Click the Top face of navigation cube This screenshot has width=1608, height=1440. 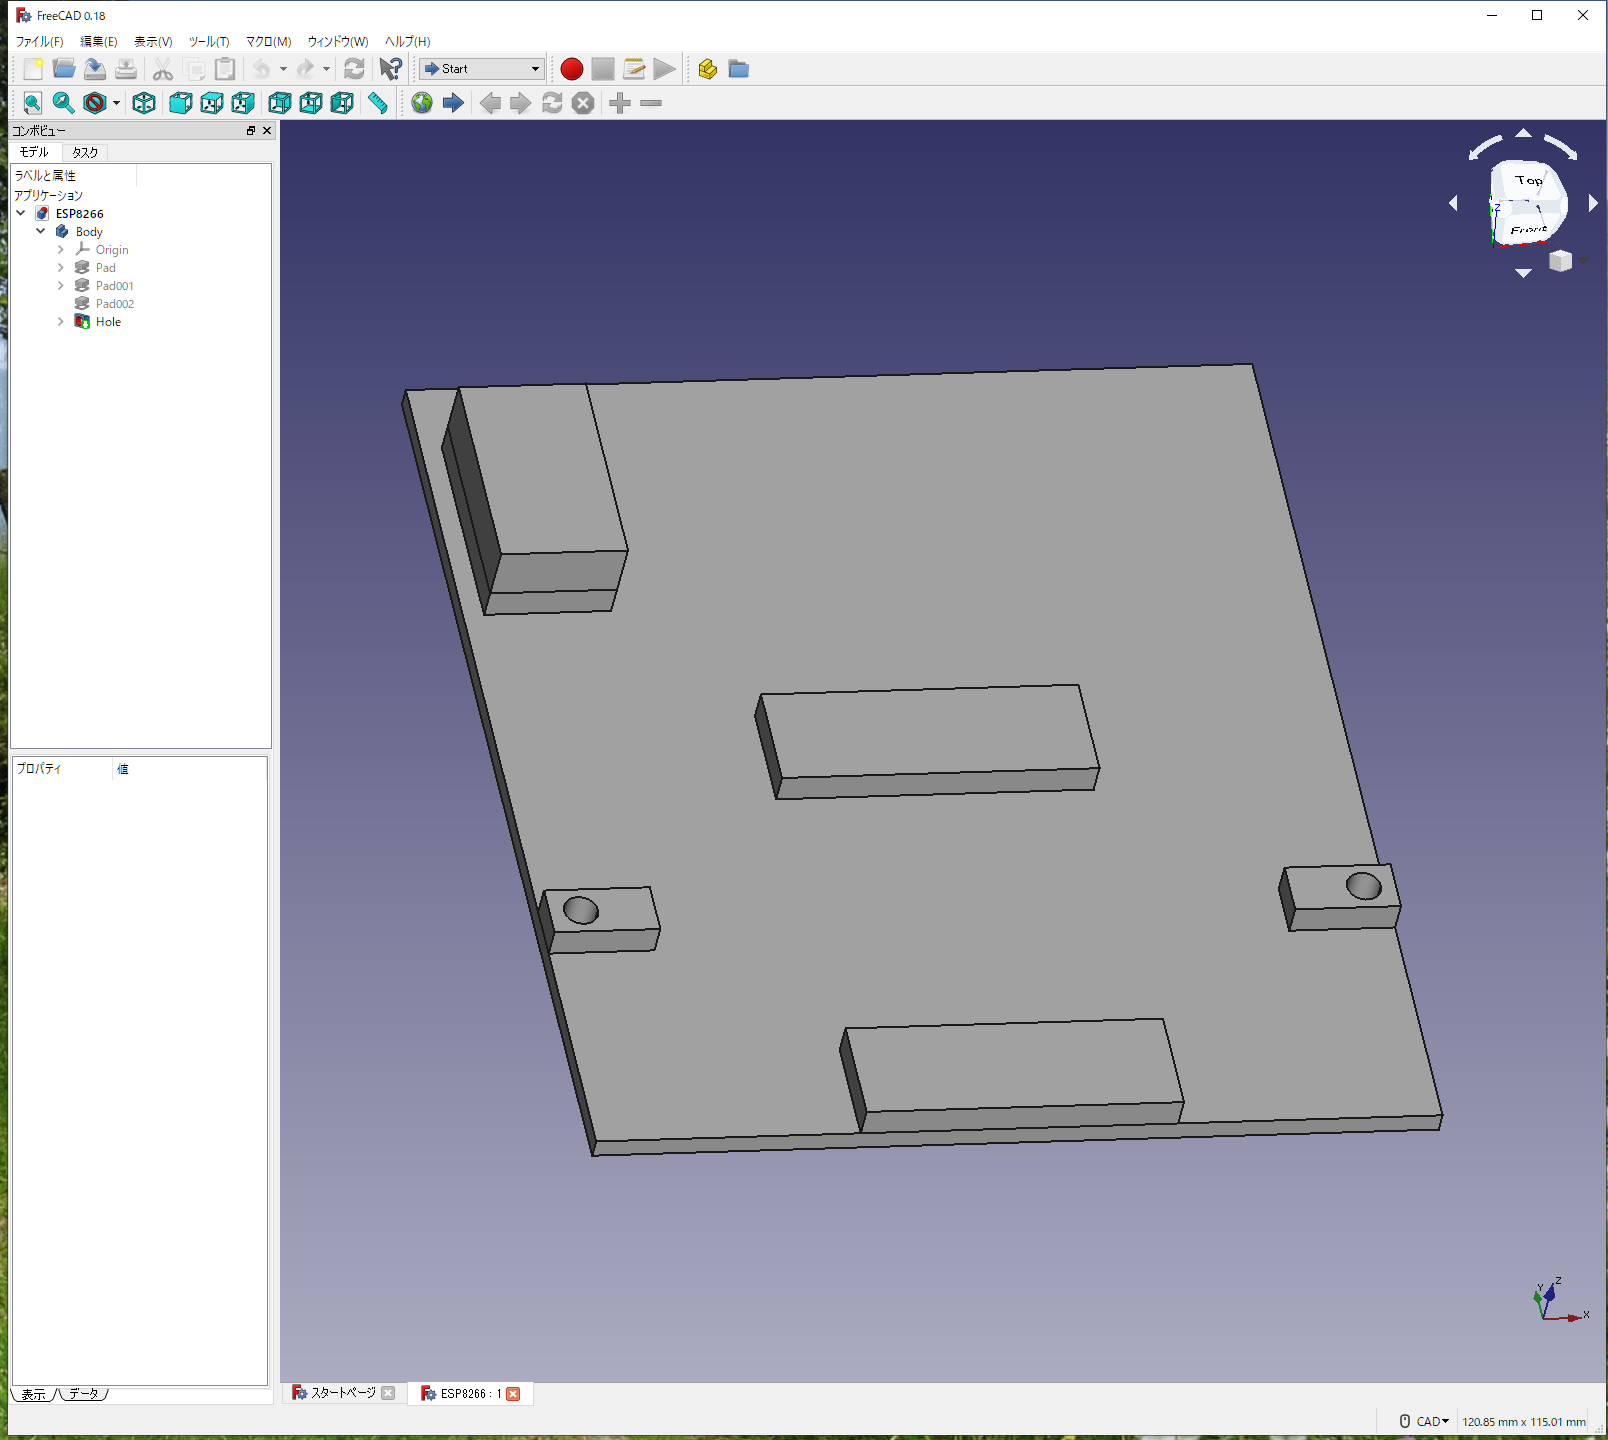(x=1527, y=180)
